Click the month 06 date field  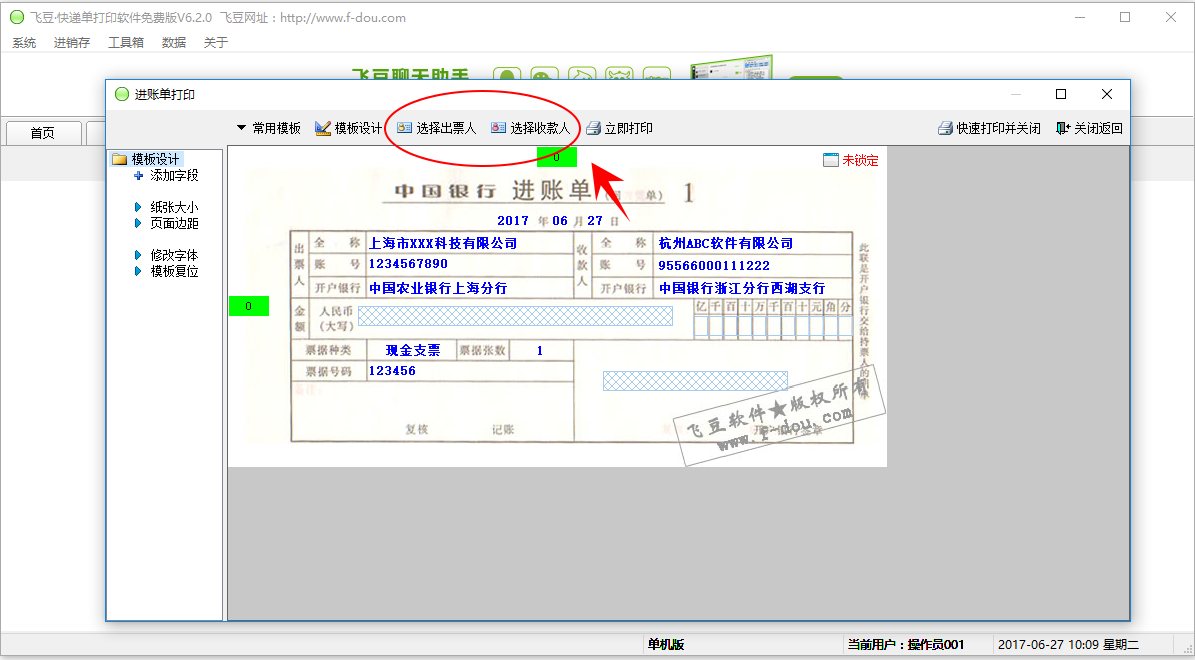pos(560,220)
